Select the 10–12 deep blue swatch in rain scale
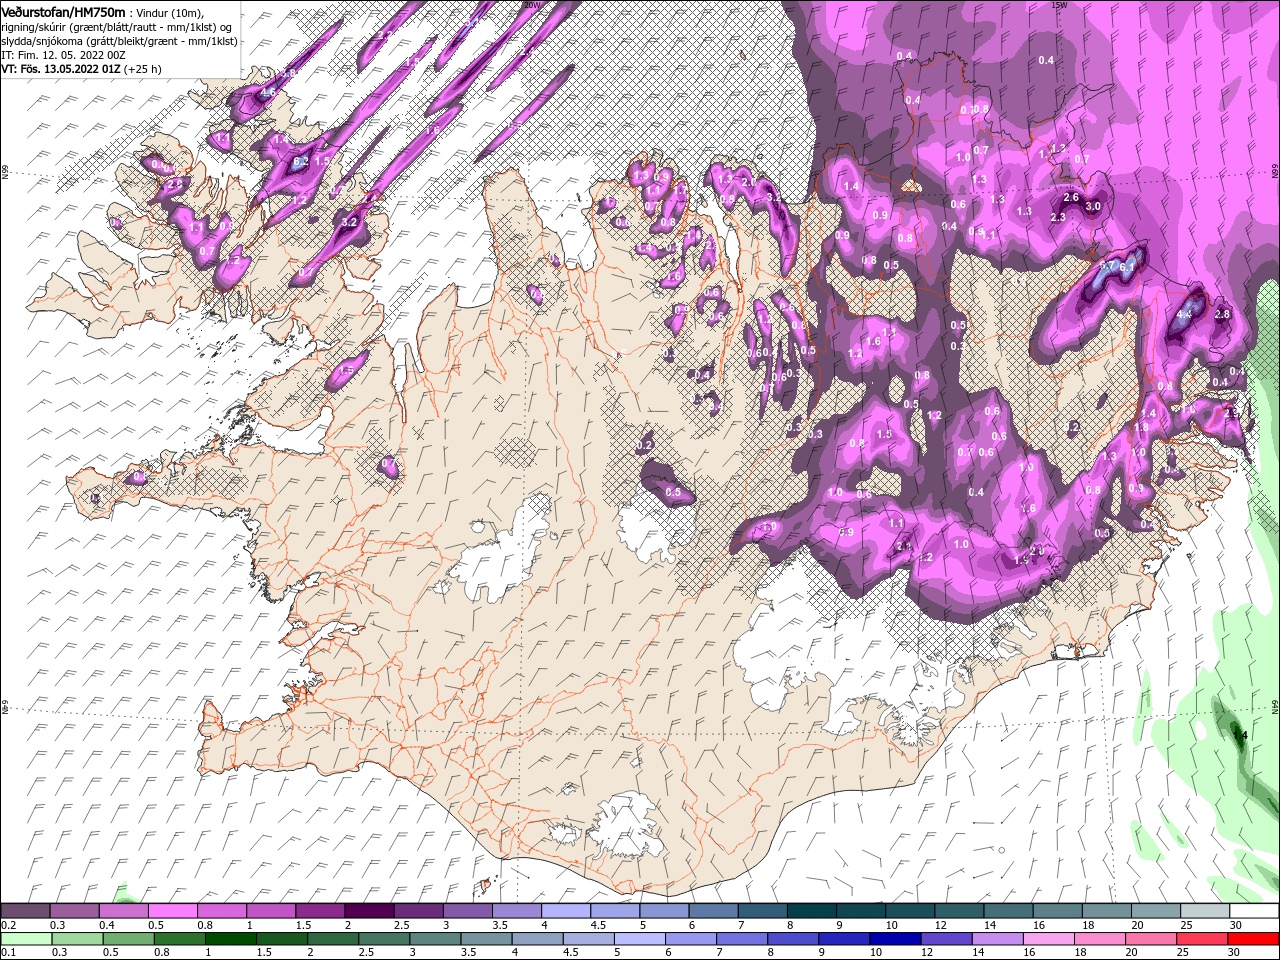1280x960 pixels. point(894,939)
